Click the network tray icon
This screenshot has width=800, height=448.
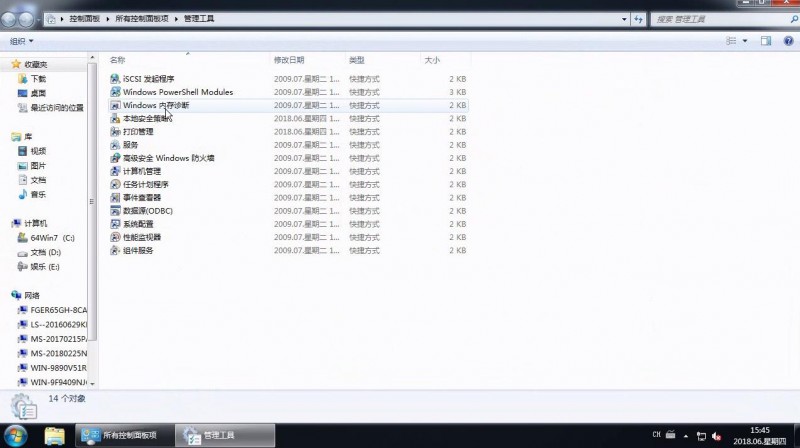(702, 436)
